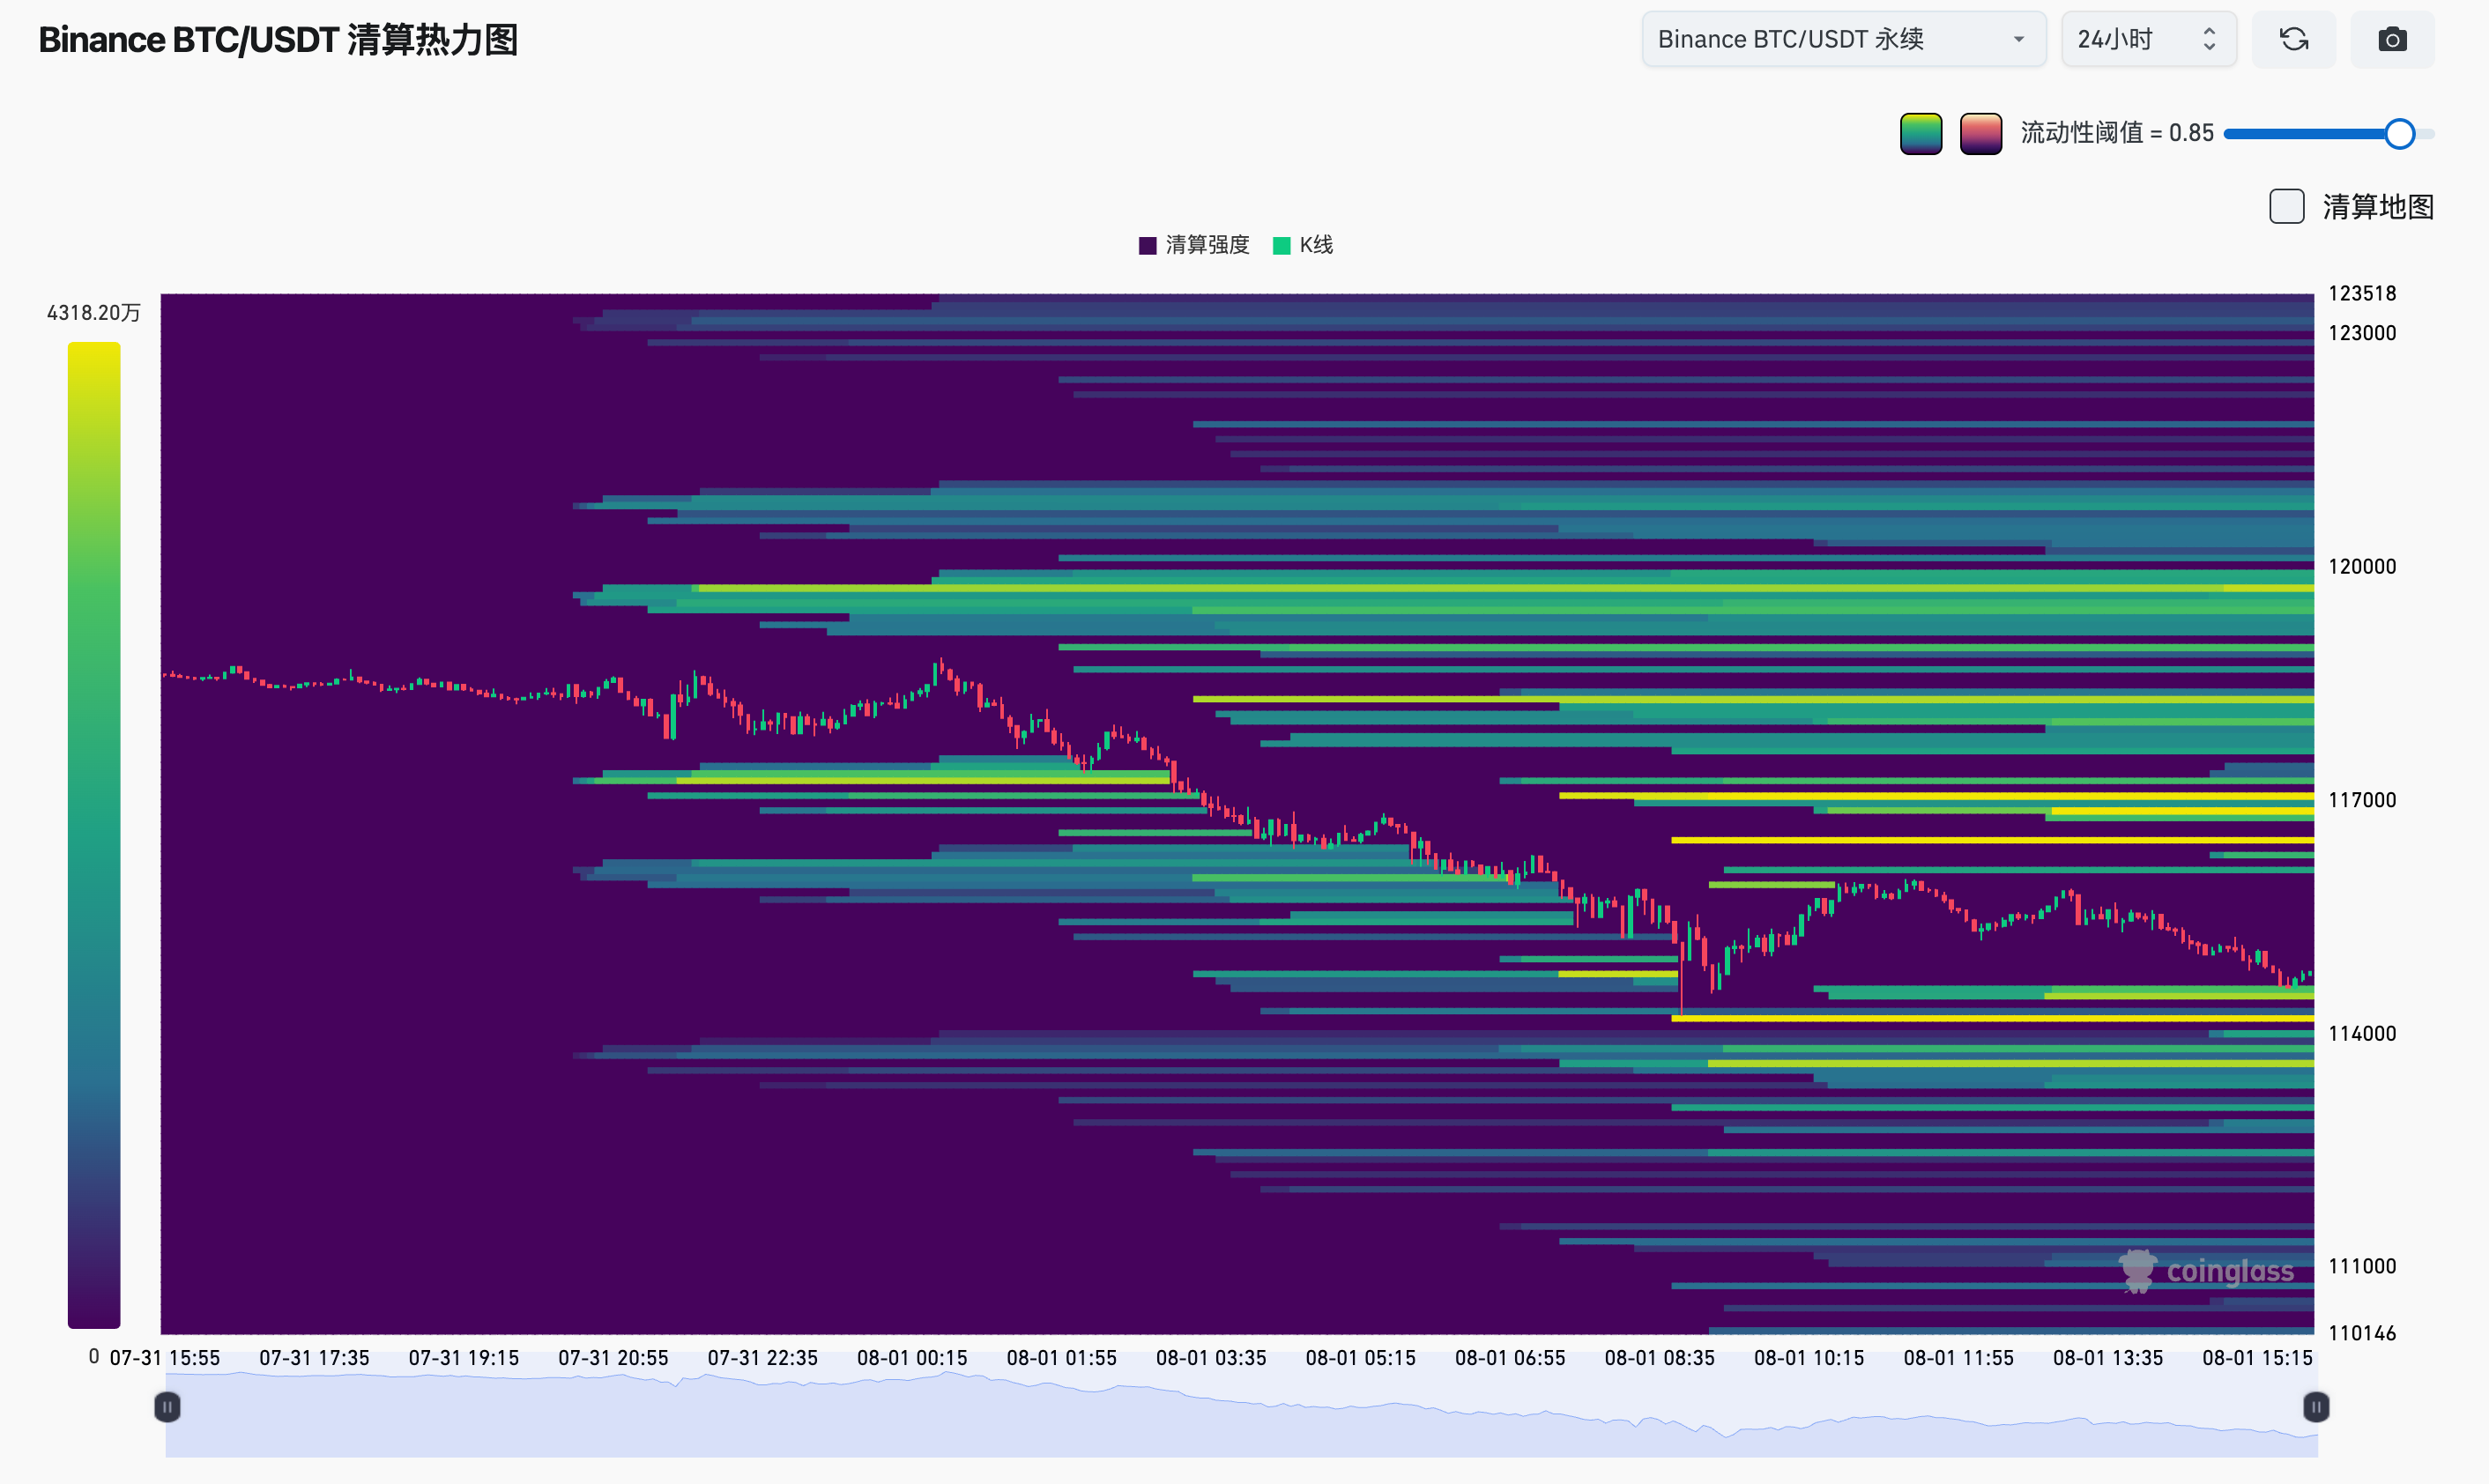Click the refresh data icon
The image size is (2489, 1484).
[2293, 40]
